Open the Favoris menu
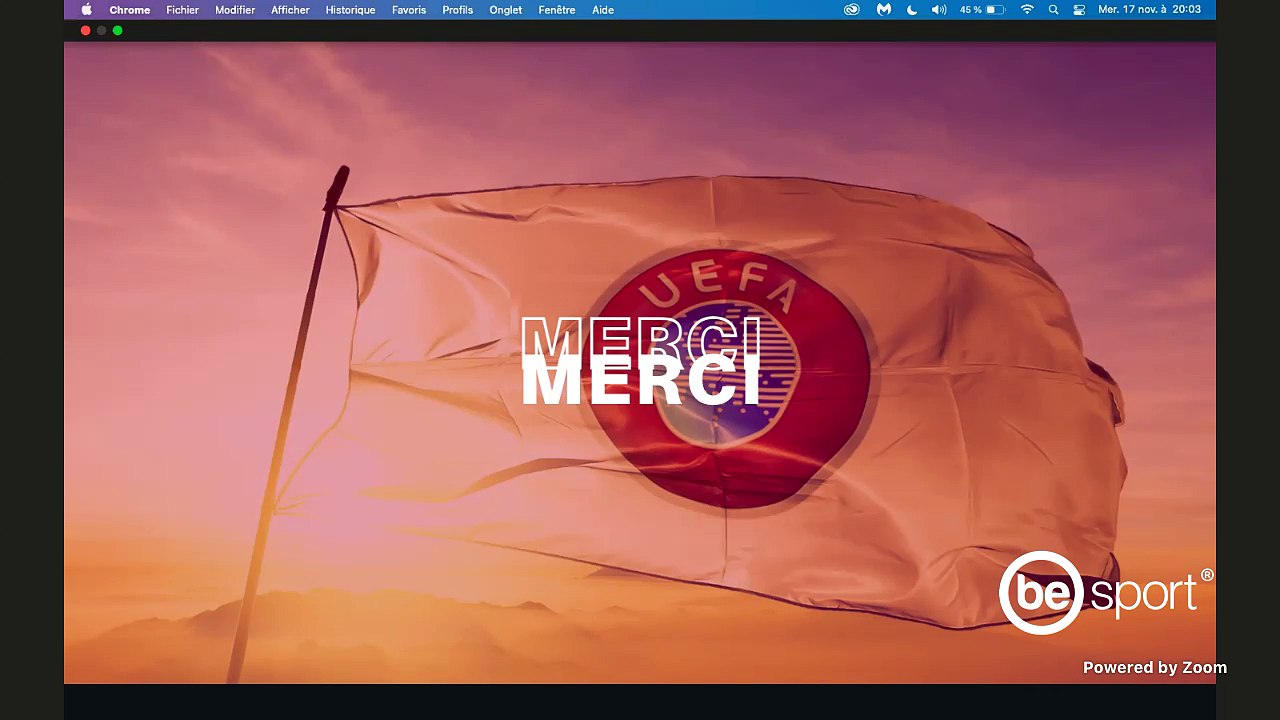The height and width of the screenshot is (720, 1280). (409, 10)
